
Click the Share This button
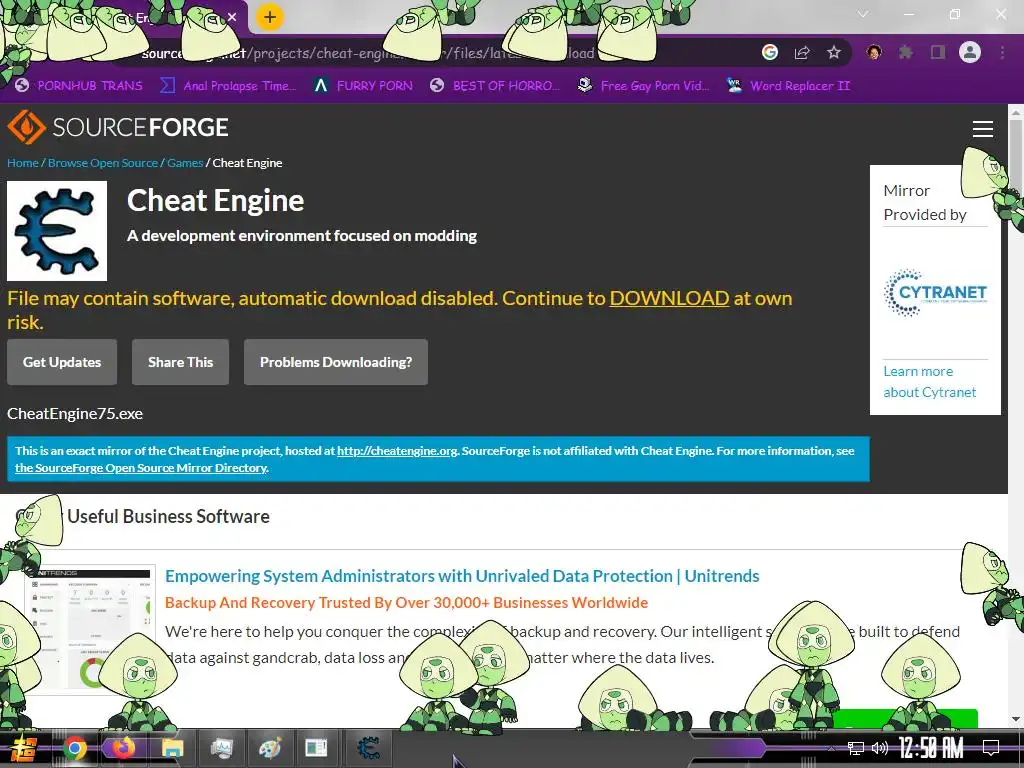coord(180,362)
